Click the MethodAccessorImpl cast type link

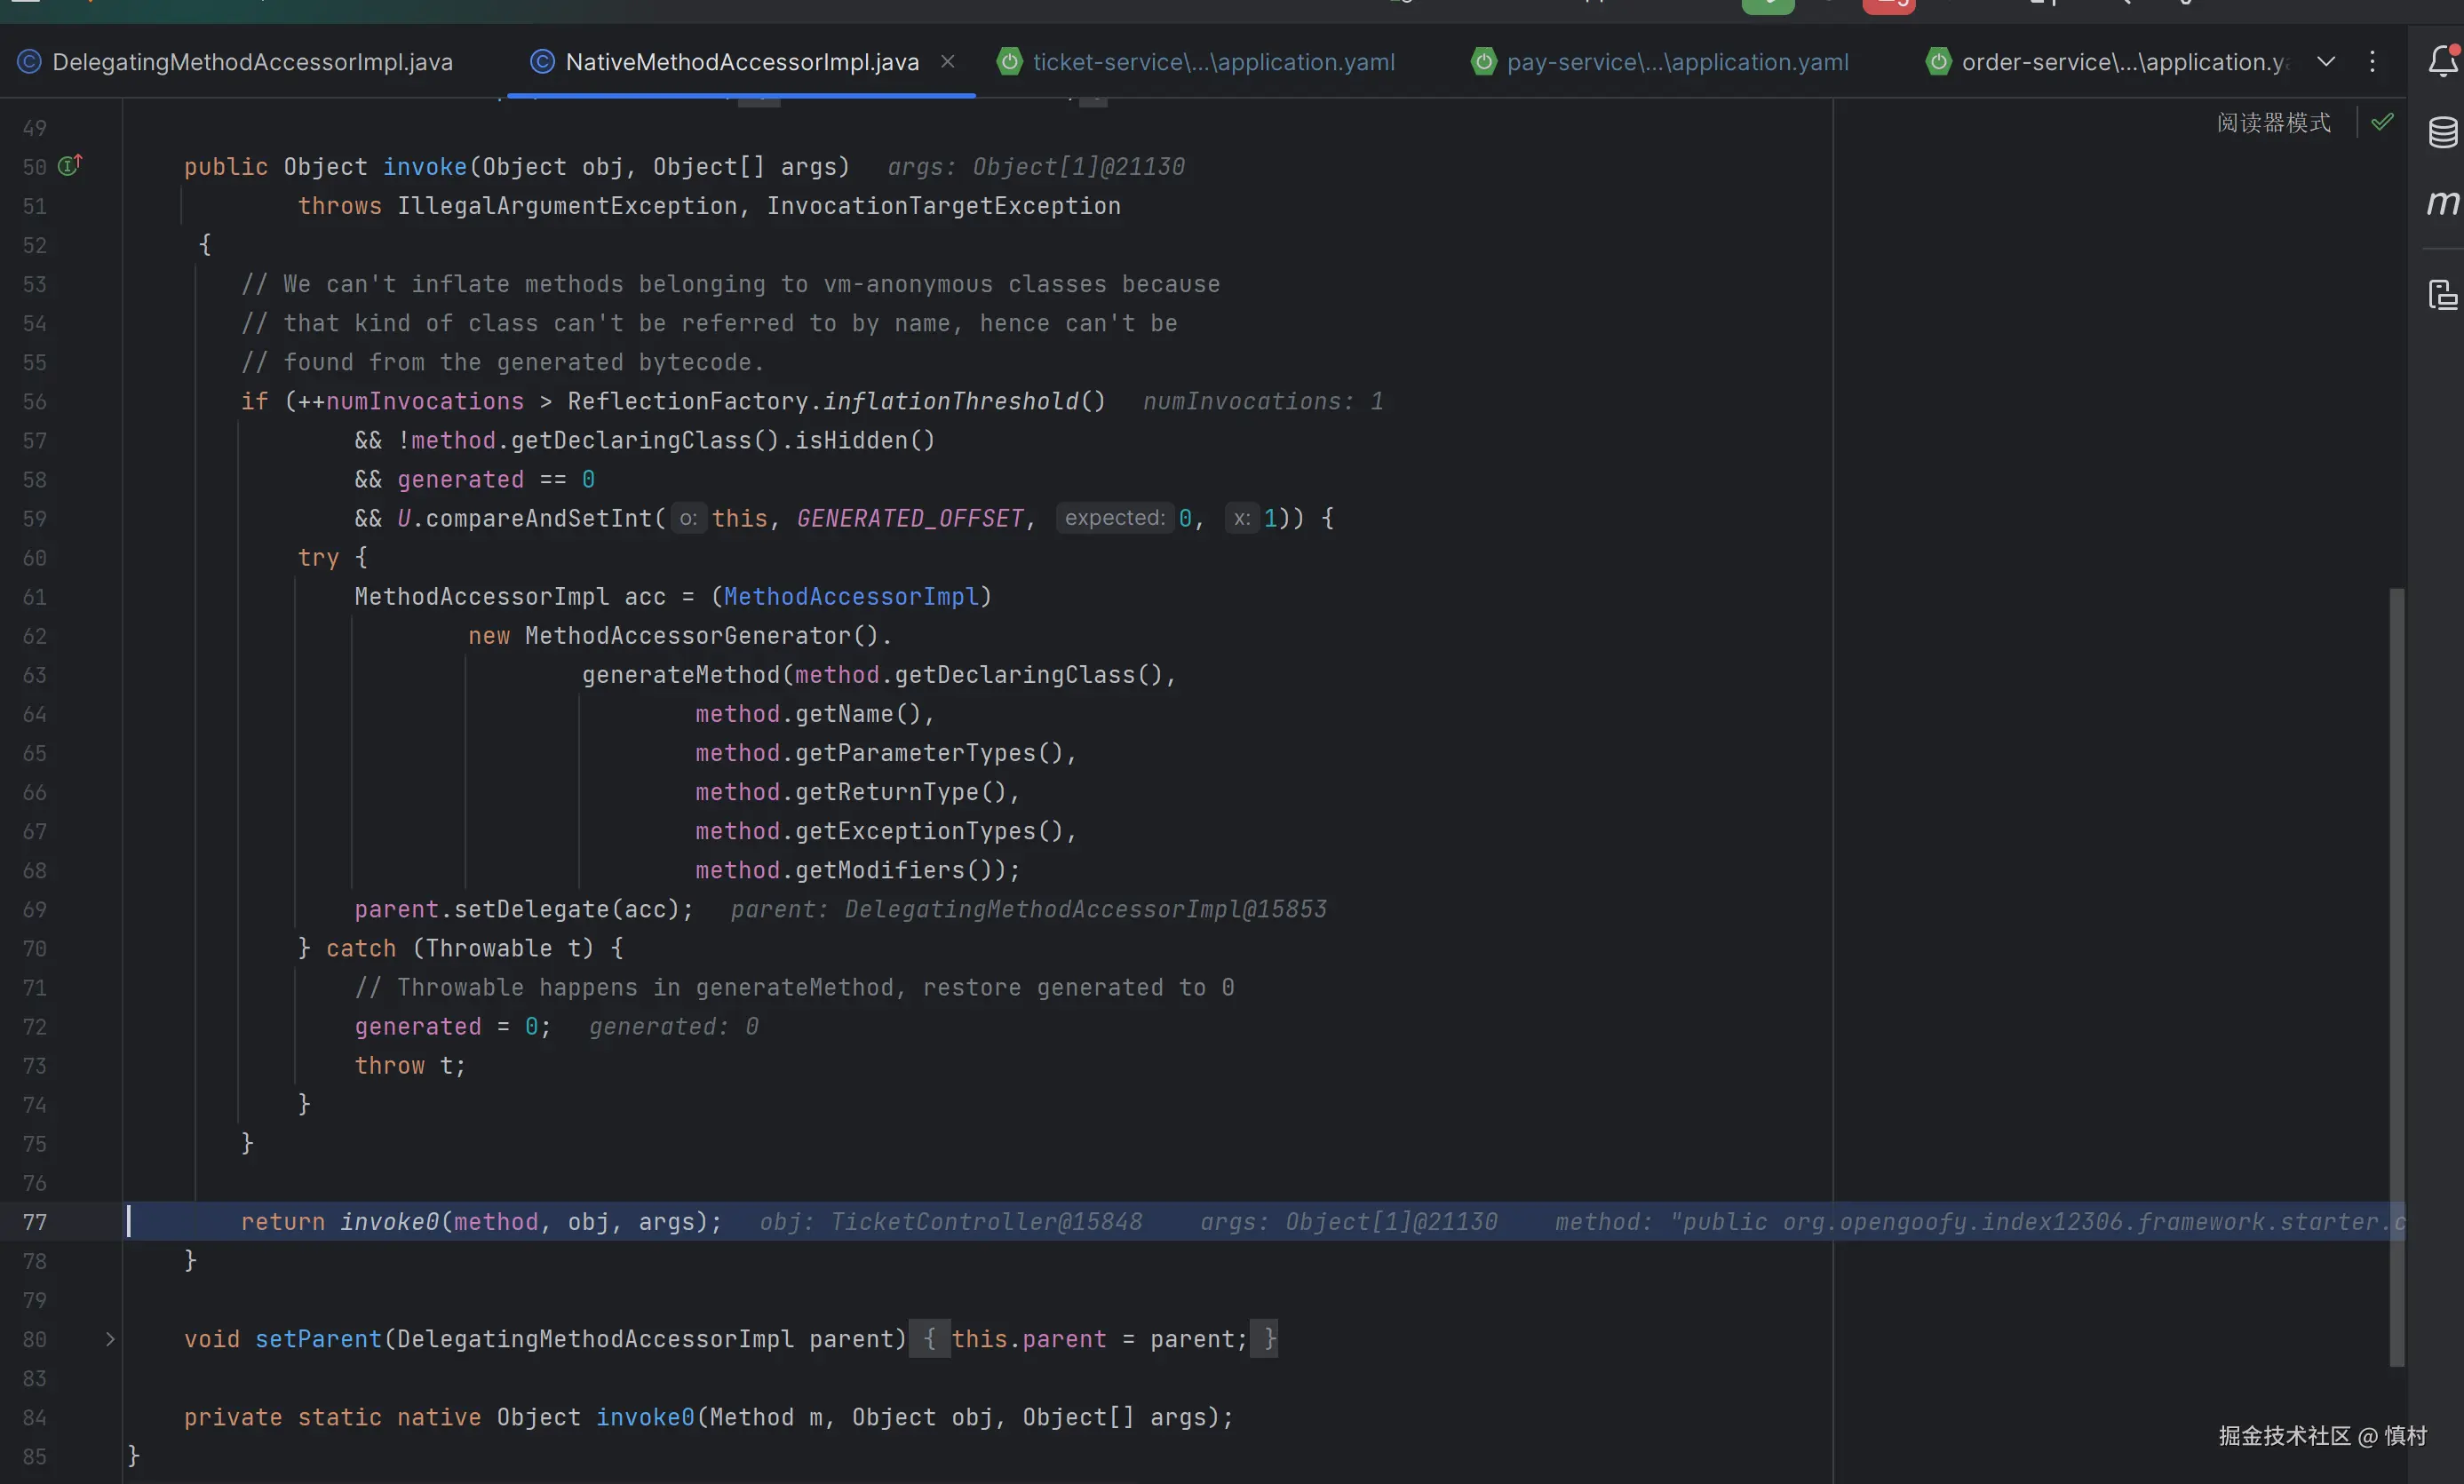850,597
